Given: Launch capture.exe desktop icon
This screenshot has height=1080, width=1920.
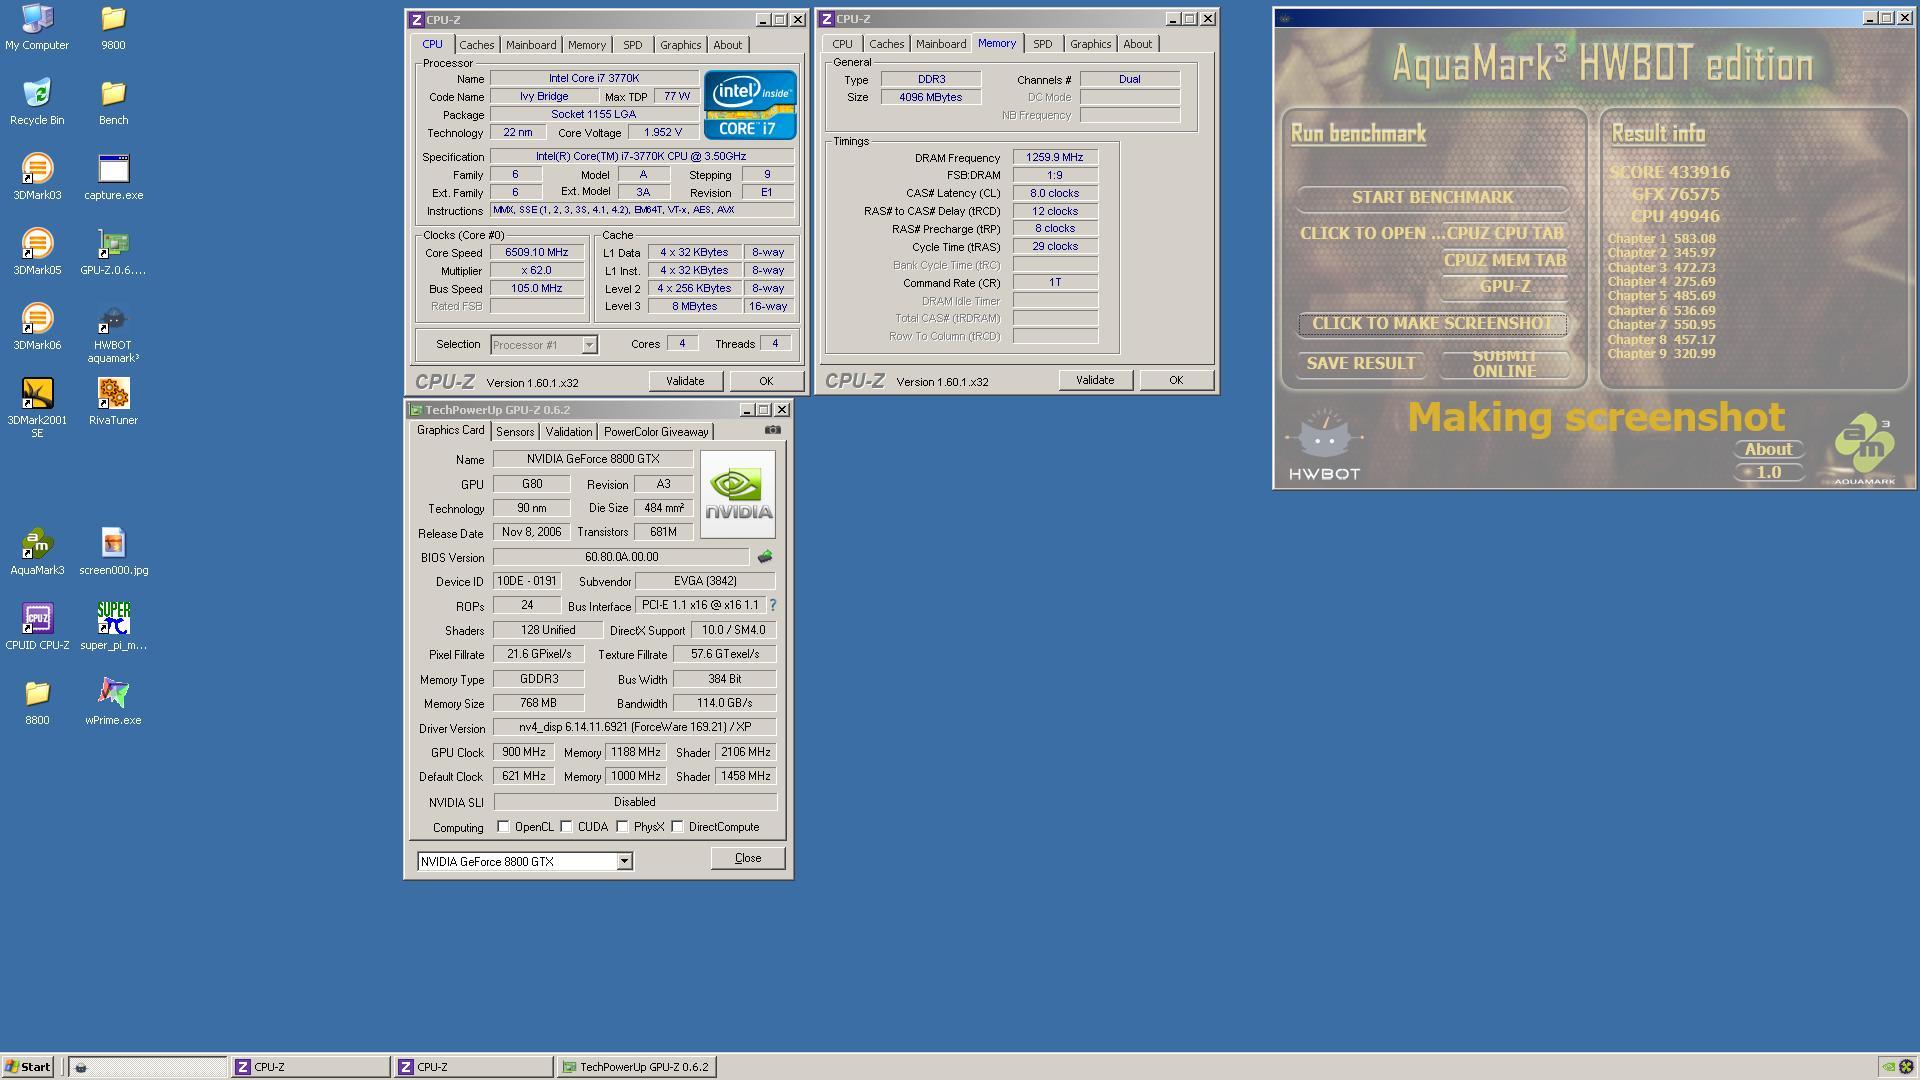Looking at the screenshot, I should (x=113, y=177).
